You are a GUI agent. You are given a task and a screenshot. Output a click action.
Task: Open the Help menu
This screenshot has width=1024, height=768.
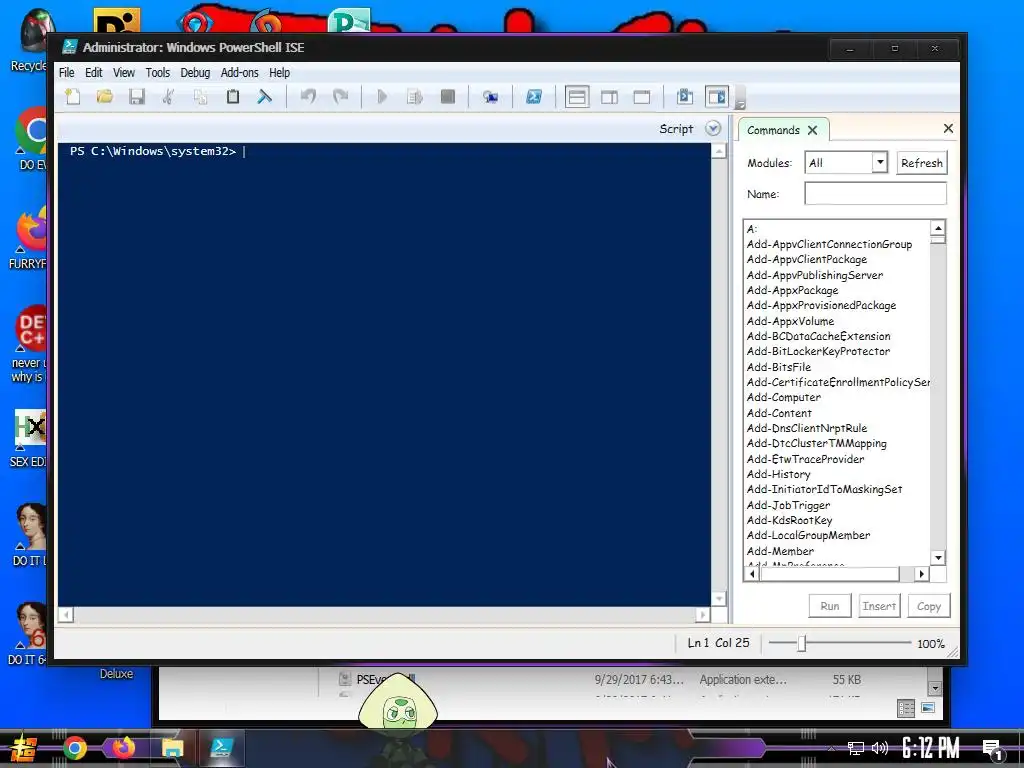pyautogui.click(x=280, y=72)
